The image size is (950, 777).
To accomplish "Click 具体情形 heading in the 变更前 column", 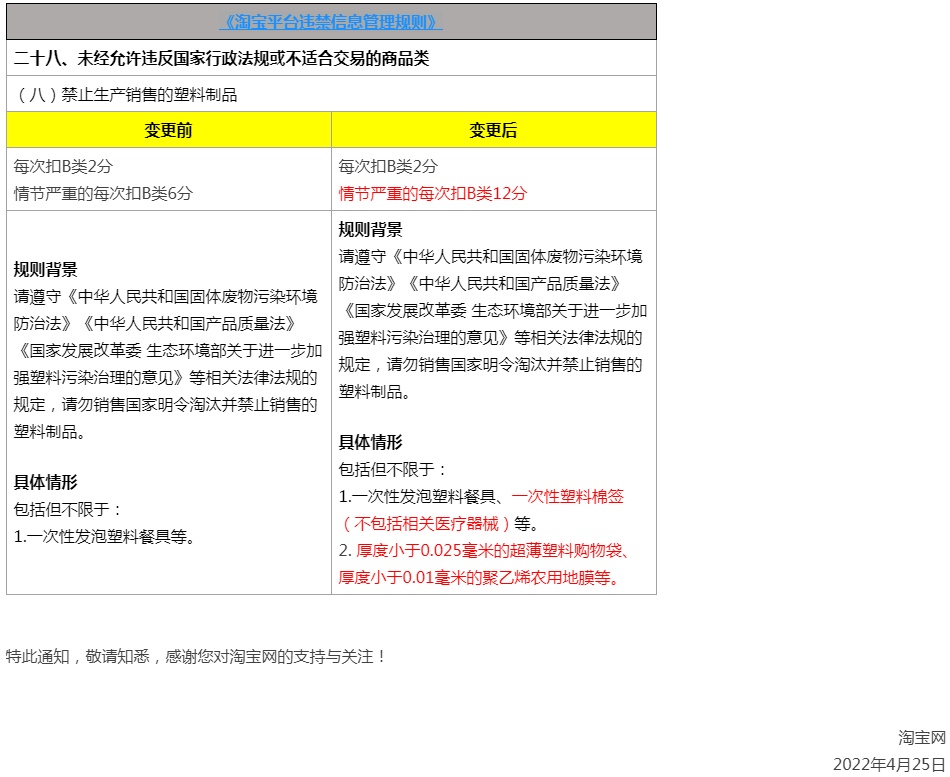I will (45, 482).
